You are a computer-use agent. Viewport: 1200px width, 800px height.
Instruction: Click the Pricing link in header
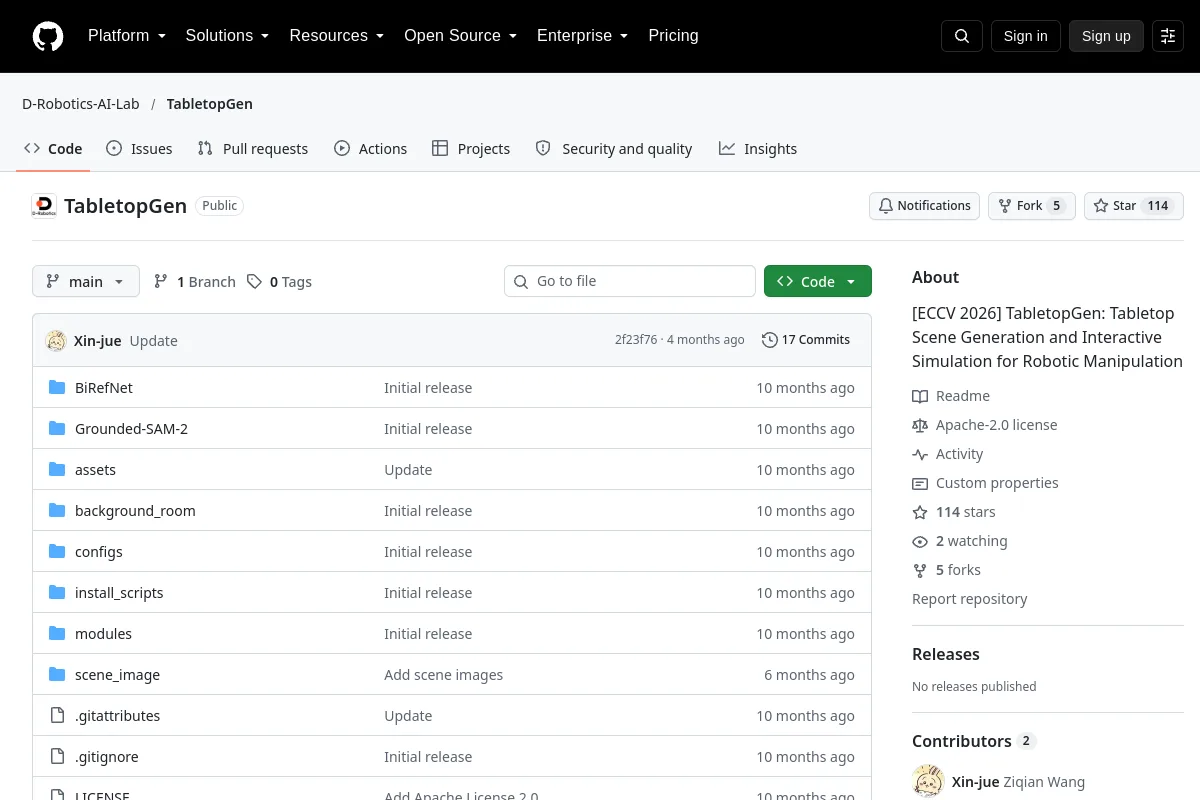[673, 36]
